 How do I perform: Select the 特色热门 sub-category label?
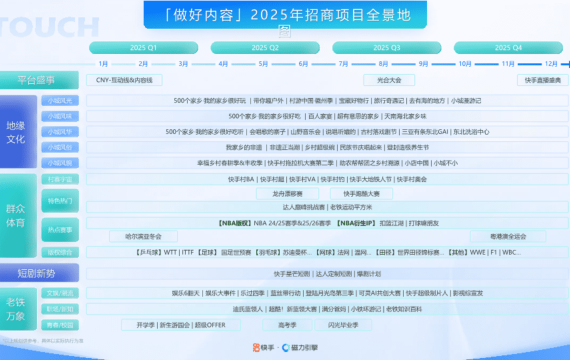(60, 201)
